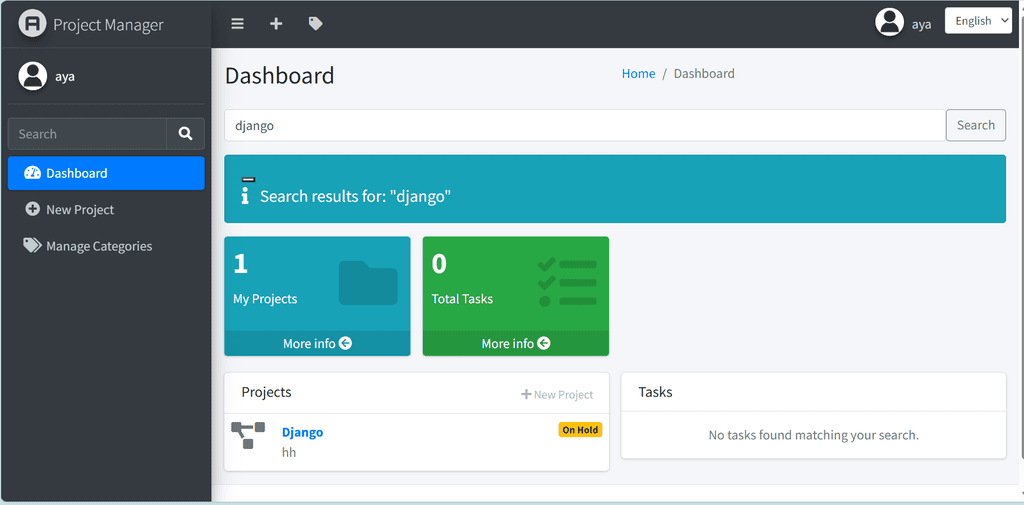Viewport: 1024px width, 505px height.
Task: Select New Project in sidebar menu
Action: 80,210
